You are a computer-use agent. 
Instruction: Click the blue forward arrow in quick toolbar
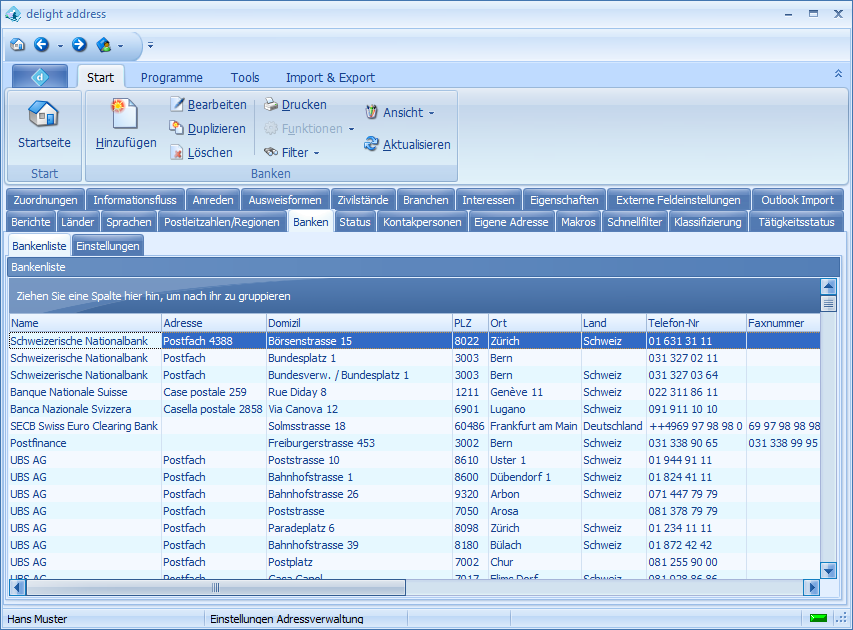(79, 45)
